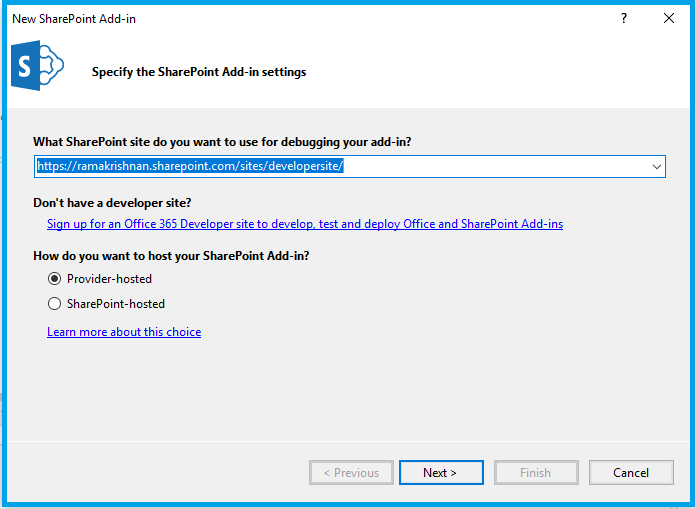The image size is (695, 509).
Task: Click the Previous button
Action: (351, 473)
